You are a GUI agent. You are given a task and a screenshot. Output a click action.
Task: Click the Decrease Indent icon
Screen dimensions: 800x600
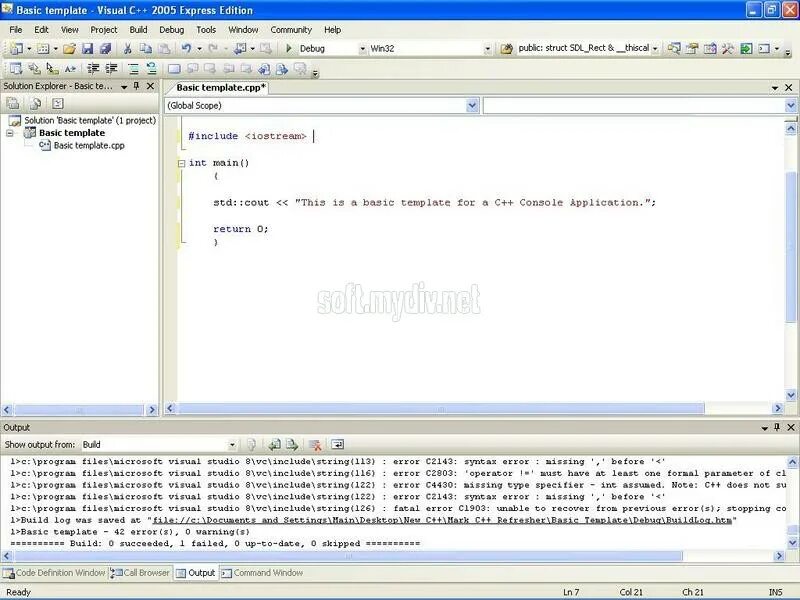tap(93, 68)
